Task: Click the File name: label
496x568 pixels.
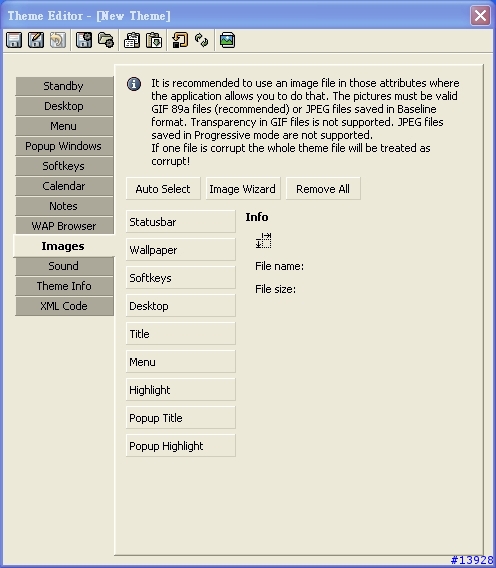Action: [279, 266]
